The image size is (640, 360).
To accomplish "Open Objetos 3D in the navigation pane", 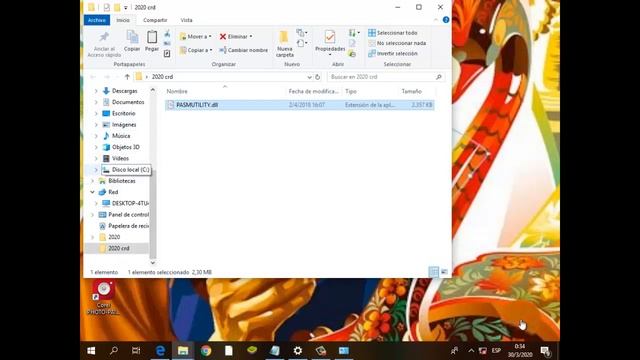I will [125, 147].
